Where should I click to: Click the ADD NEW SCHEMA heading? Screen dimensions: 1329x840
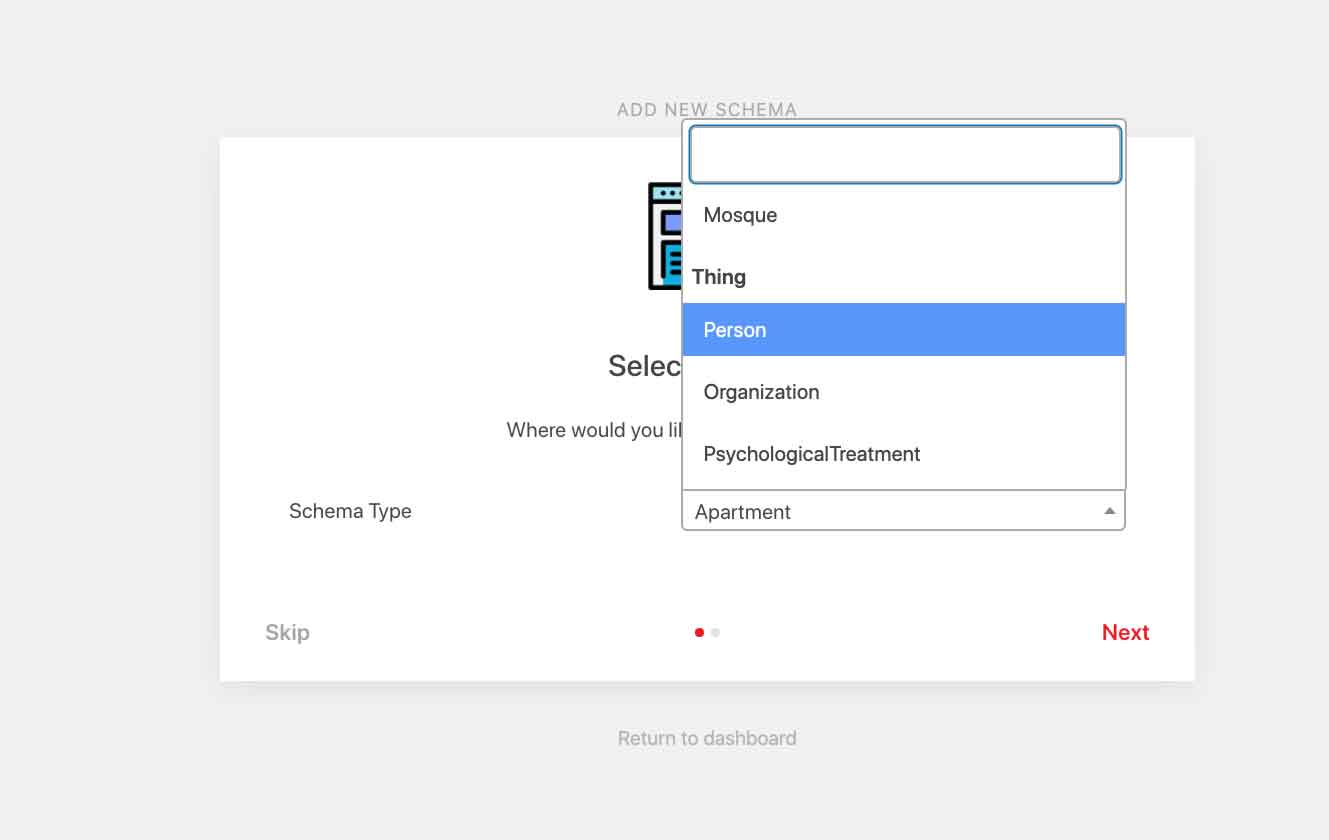point(707,110)
